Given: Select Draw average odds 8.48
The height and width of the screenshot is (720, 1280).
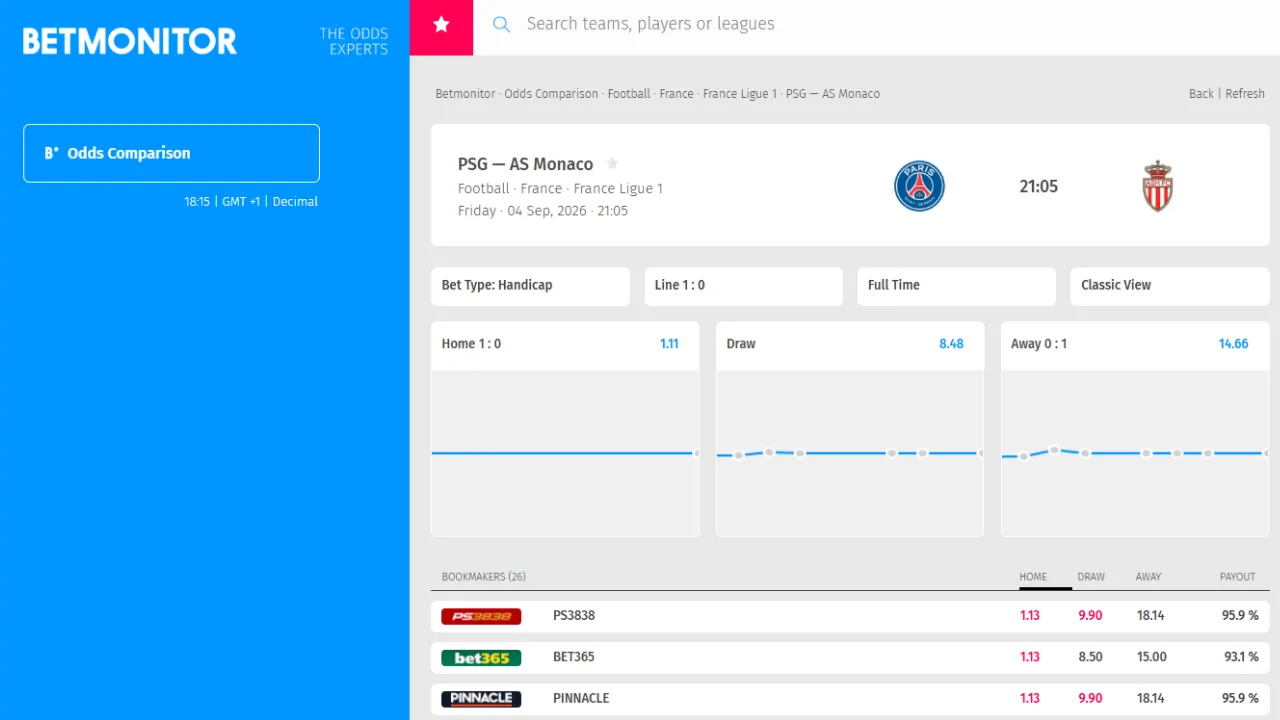Looking at the screenshot, I should pos(951,343).
